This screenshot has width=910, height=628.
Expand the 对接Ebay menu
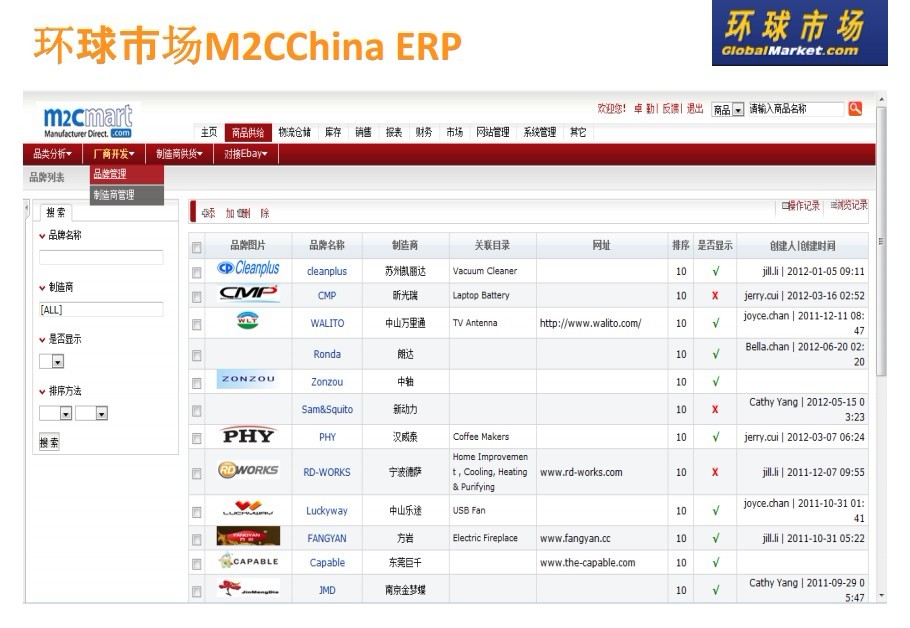(246, 154)
